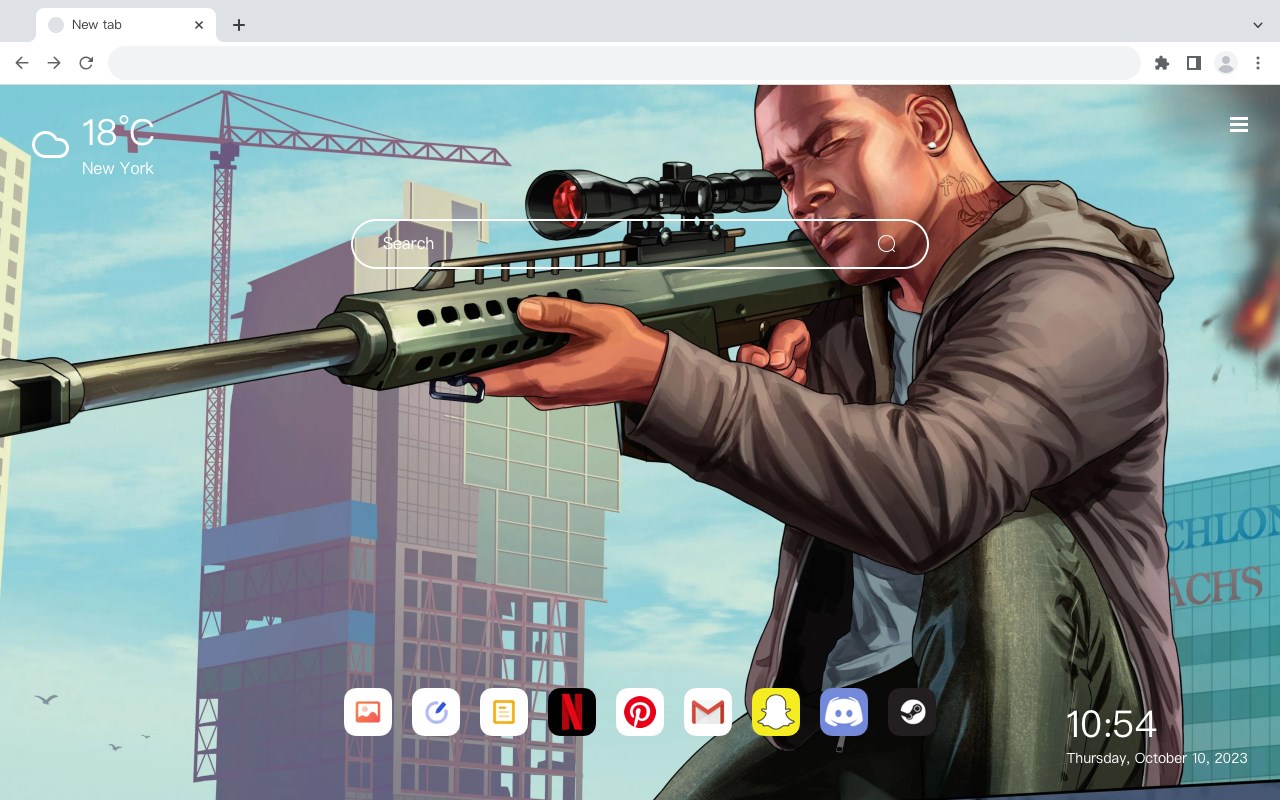Image resolution: width=1280 pixels, height=800 pixels.
Task: Click the Thursday, October 10, 2023 date
Action: (x=1157, y=758)
